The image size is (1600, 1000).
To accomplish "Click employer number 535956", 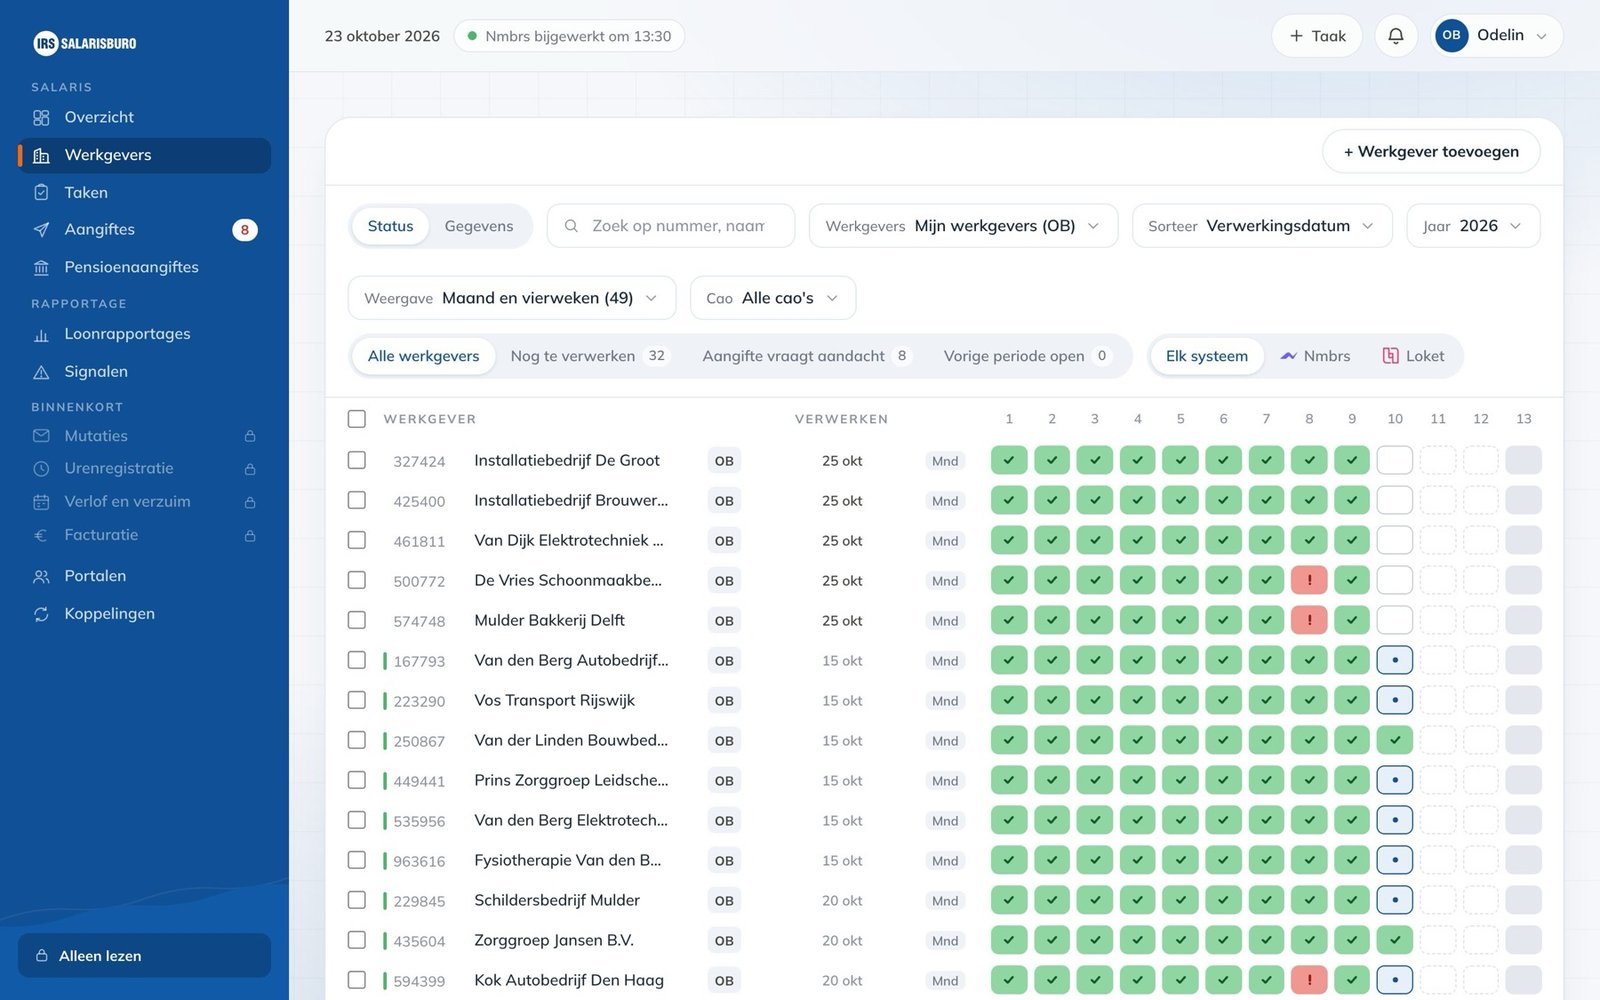I will coord(419,821).
